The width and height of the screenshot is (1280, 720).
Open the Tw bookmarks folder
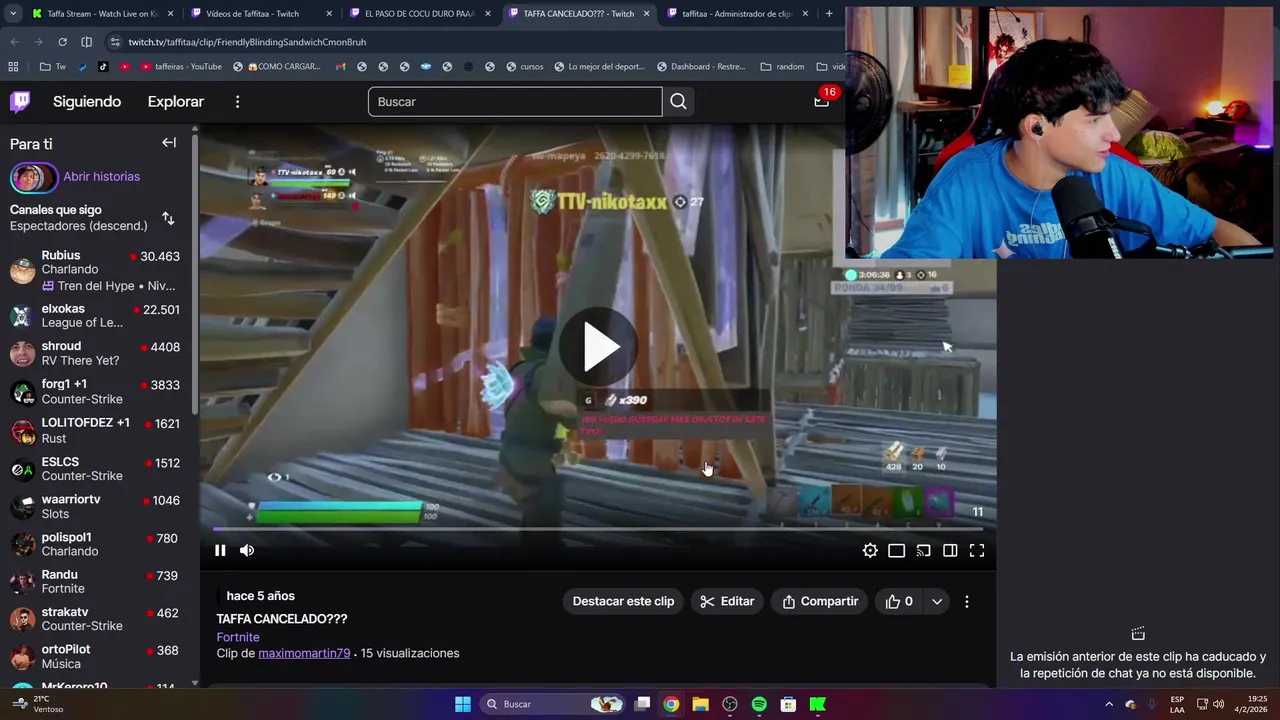pyautogui.click(x=53, y=67)
